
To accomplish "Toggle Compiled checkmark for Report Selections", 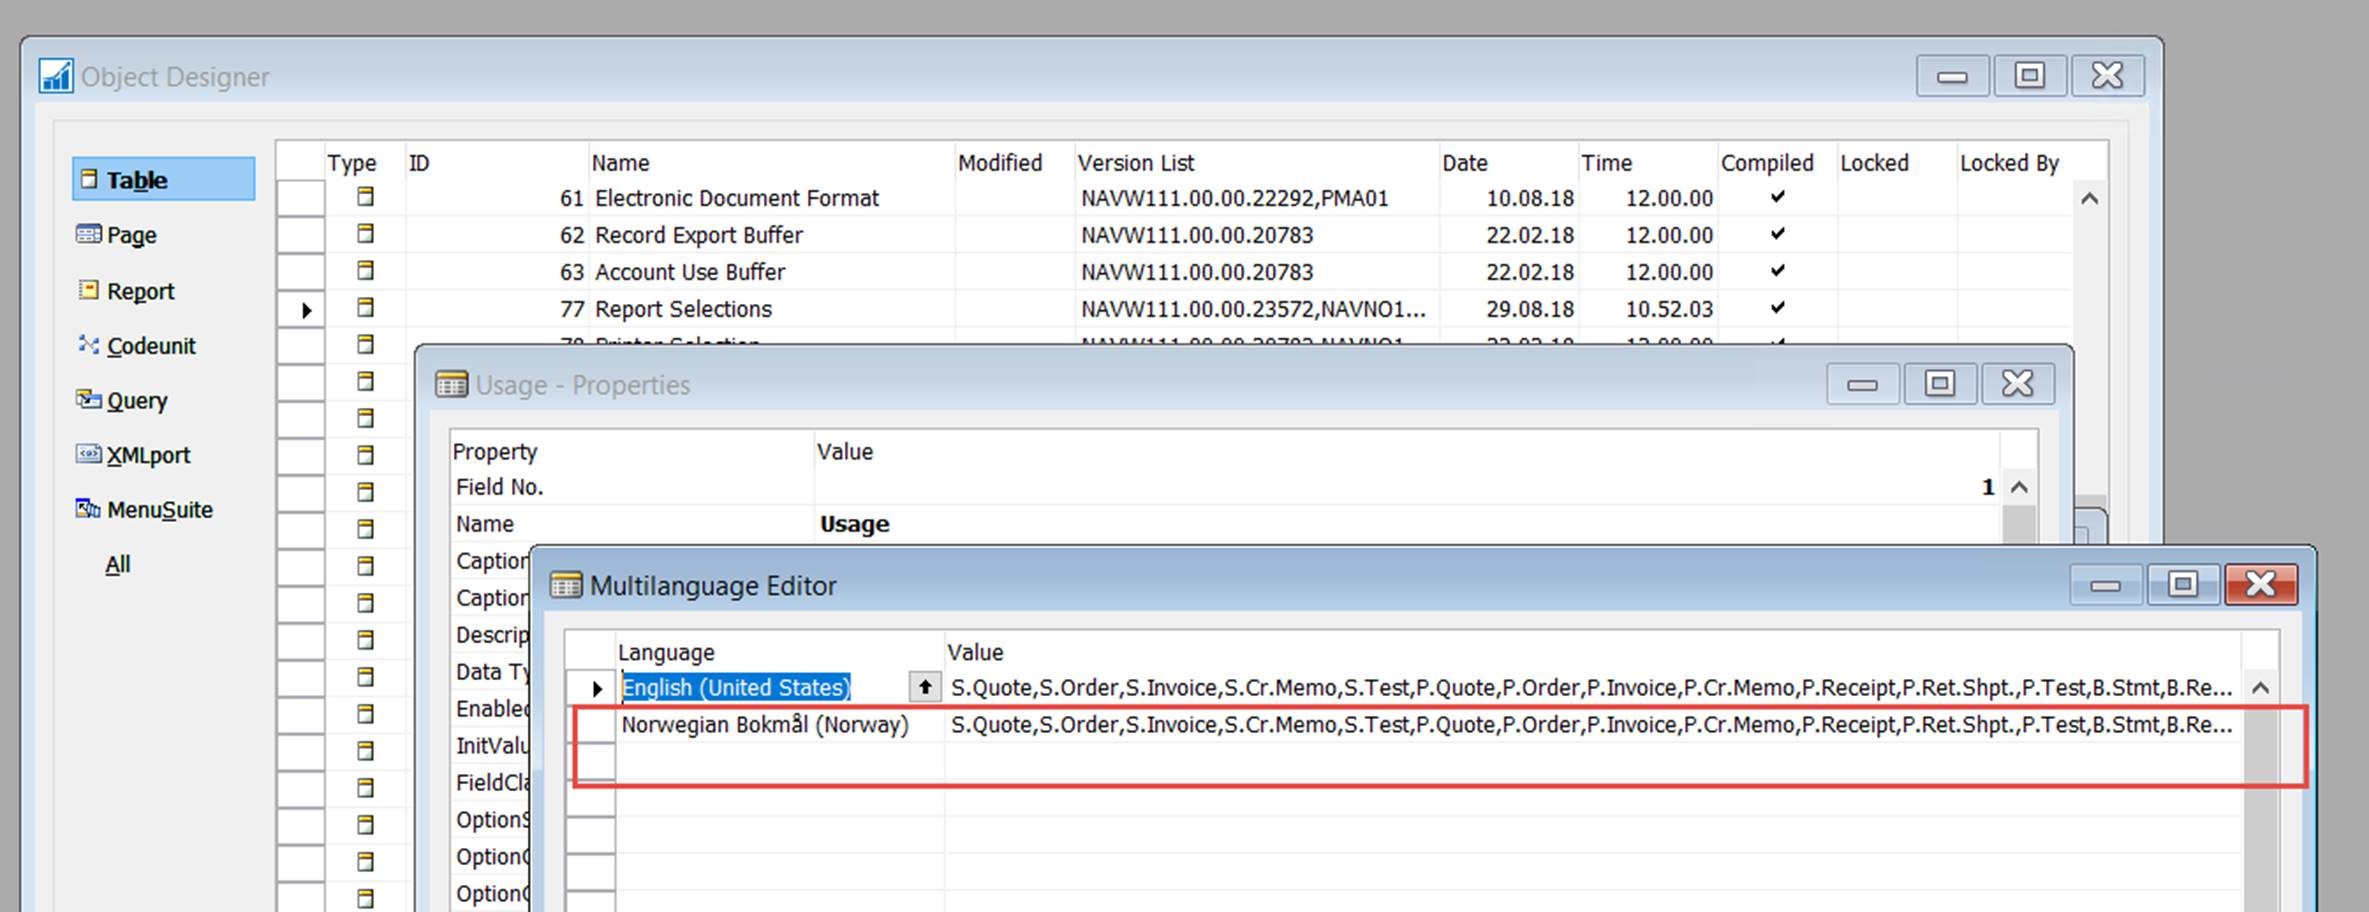I will click(1778, 309).
